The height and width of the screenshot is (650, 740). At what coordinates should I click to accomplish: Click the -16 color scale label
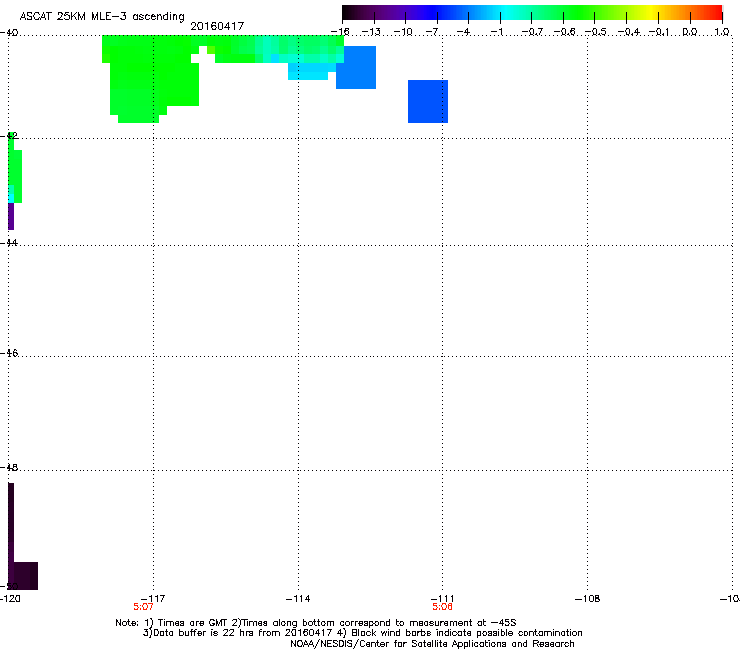(x=340, y=32)
